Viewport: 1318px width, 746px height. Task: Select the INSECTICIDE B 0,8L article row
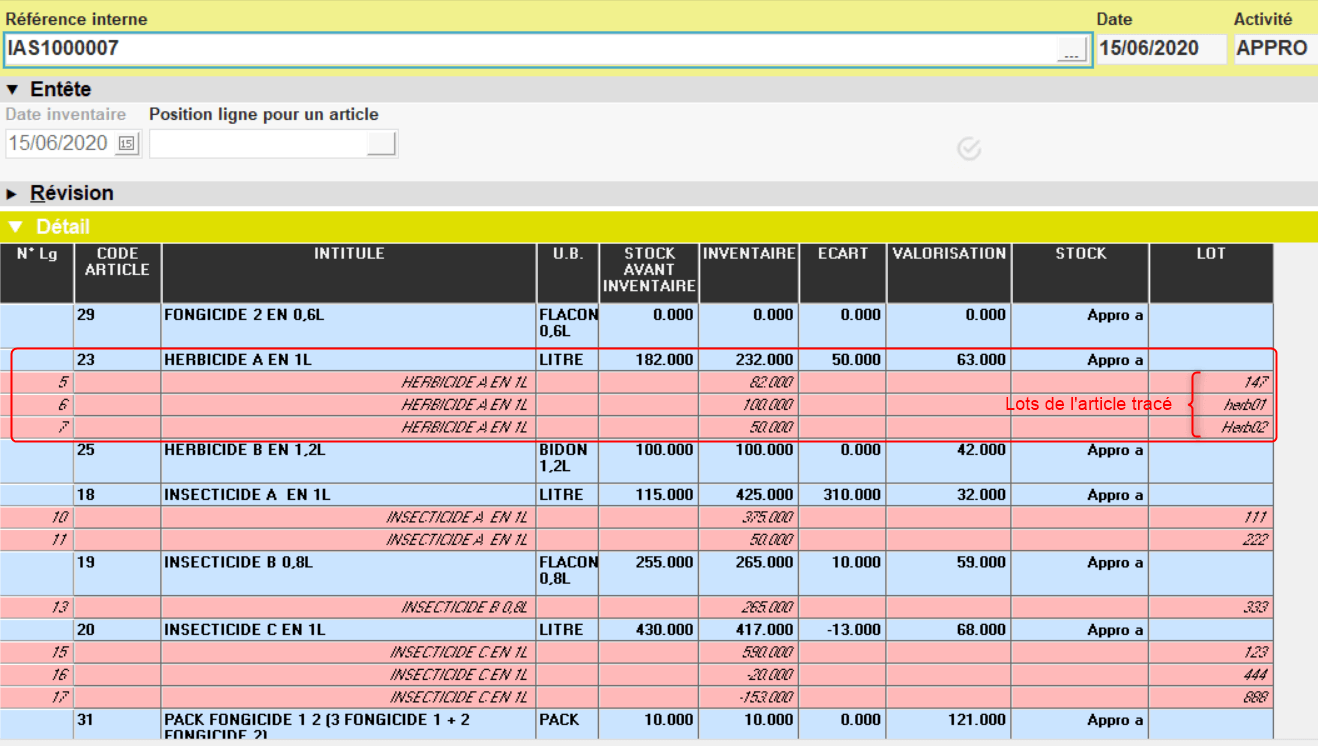click(349, 563)
